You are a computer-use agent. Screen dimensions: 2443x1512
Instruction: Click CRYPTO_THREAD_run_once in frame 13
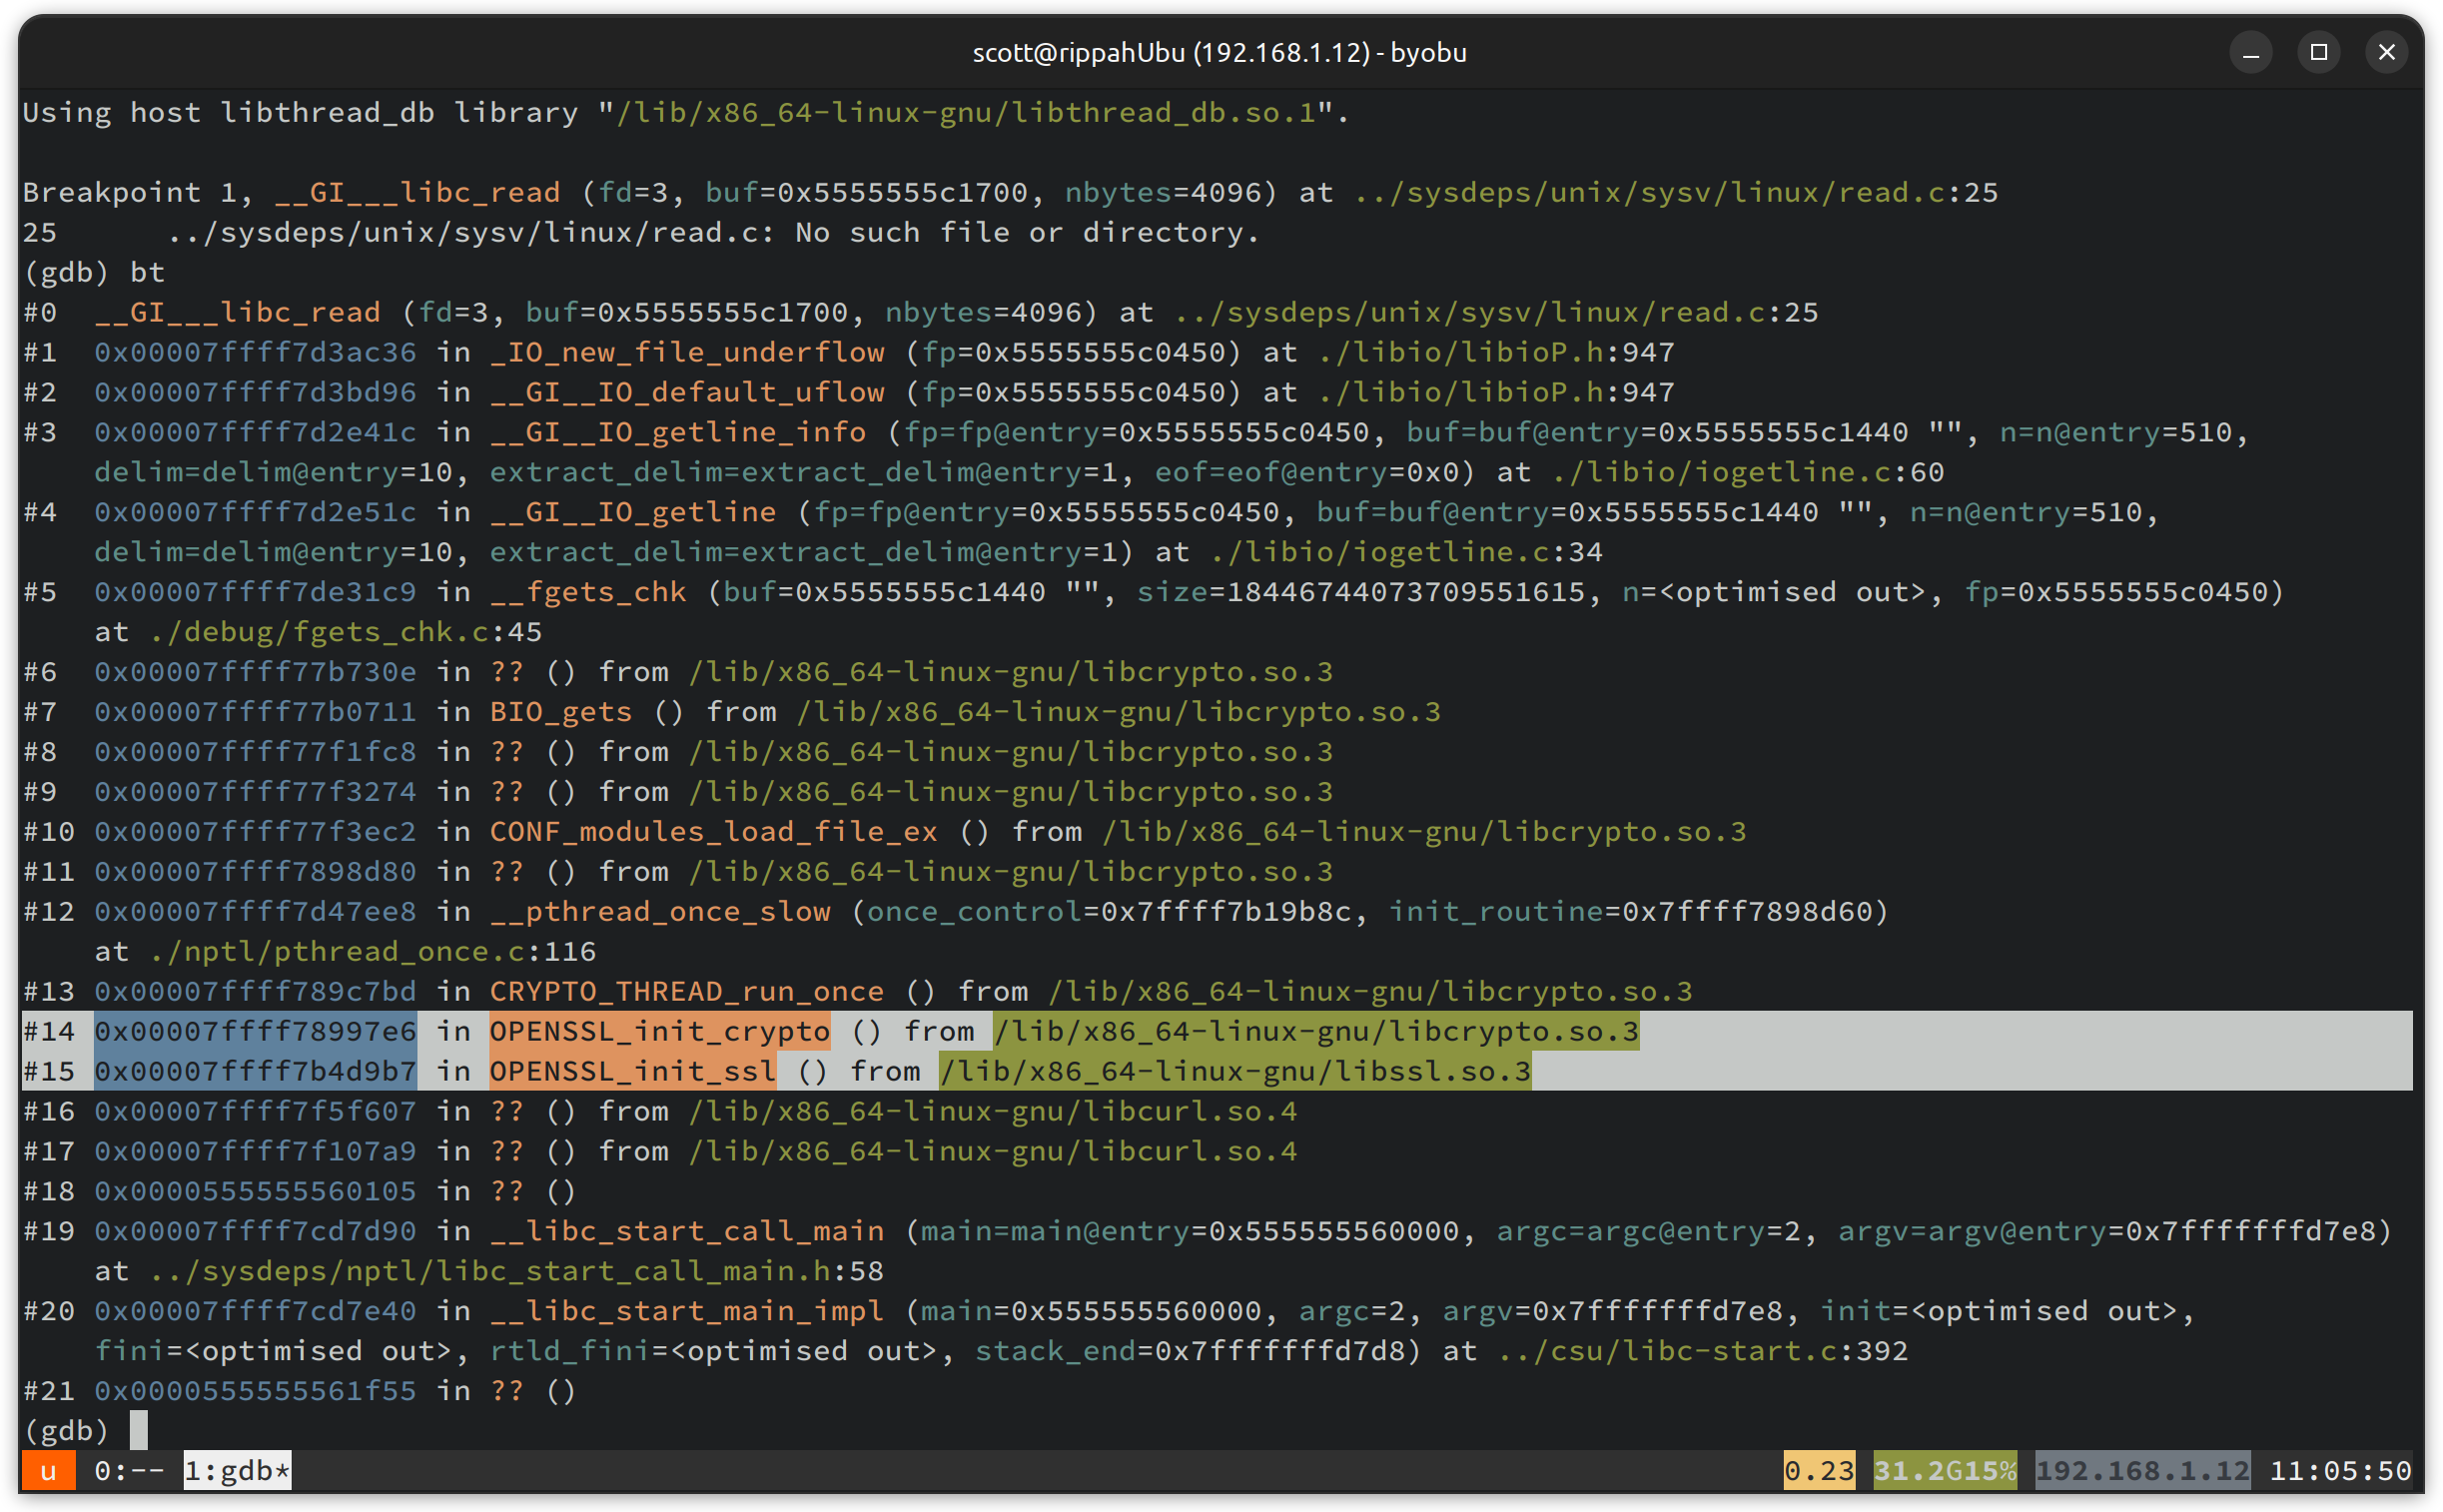point(686,991)
